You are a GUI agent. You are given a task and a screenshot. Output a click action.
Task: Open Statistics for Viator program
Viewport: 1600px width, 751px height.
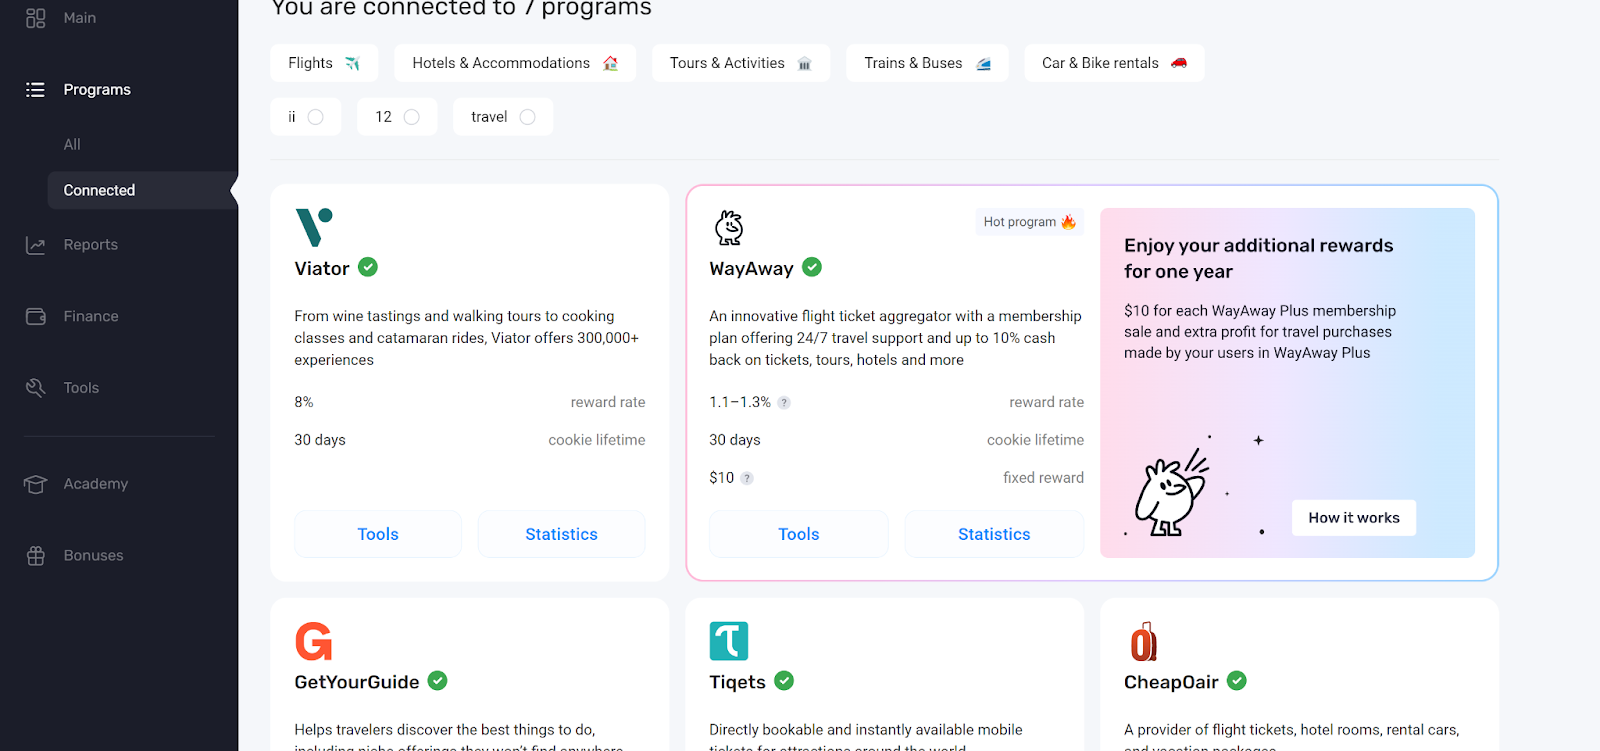pyautogui.click(x=561, y=534)
